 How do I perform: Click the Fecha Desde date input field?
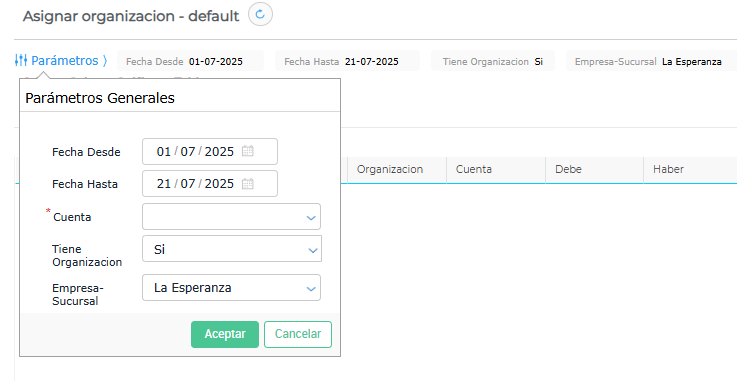(210, 151)
